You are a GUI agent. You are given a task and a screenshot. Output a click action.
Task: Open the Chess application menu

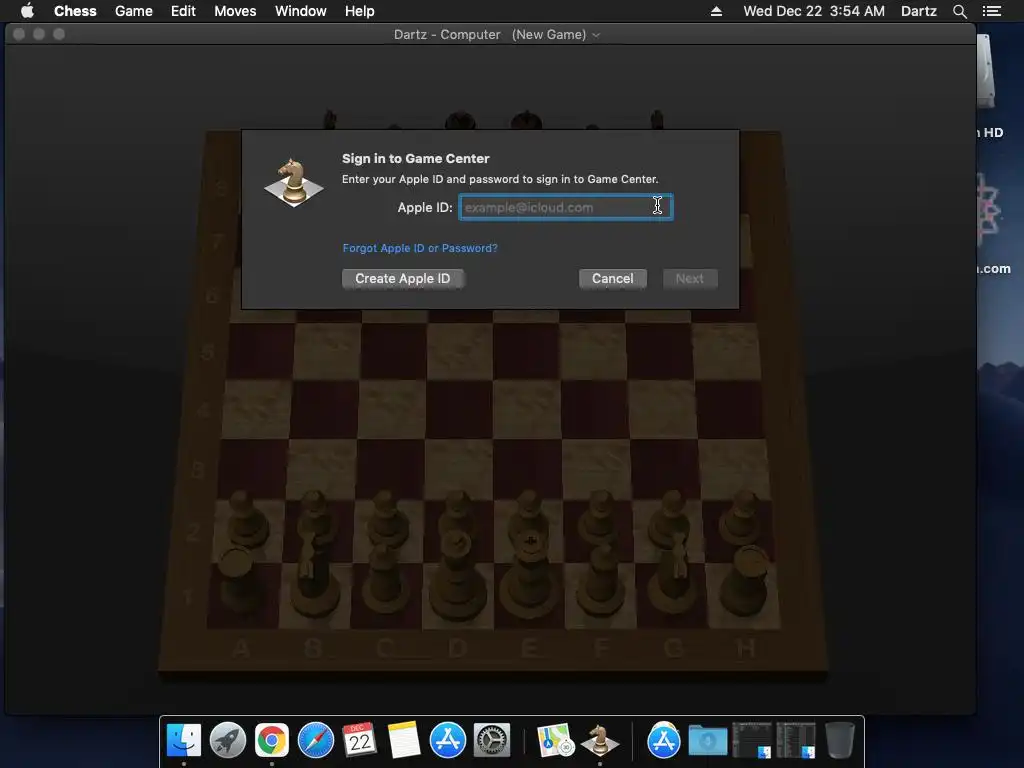(75, 11)
